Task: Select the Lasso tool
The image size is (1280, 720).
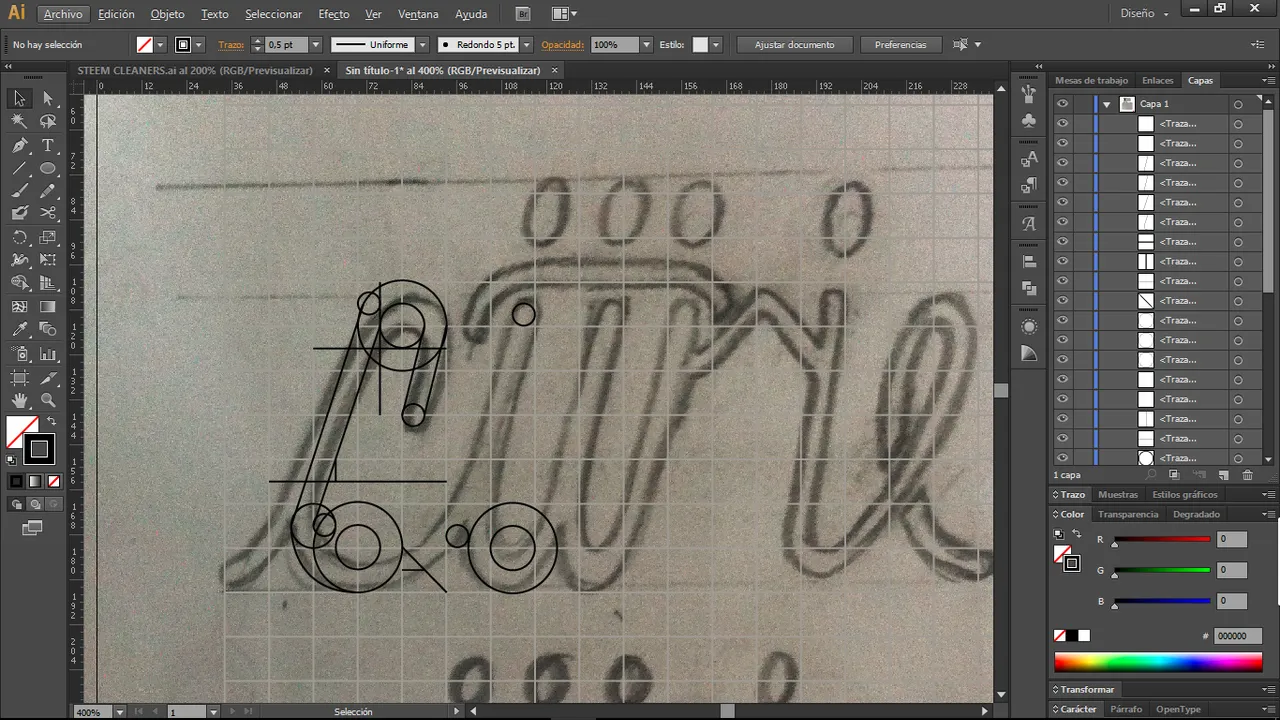Action: 47,121
